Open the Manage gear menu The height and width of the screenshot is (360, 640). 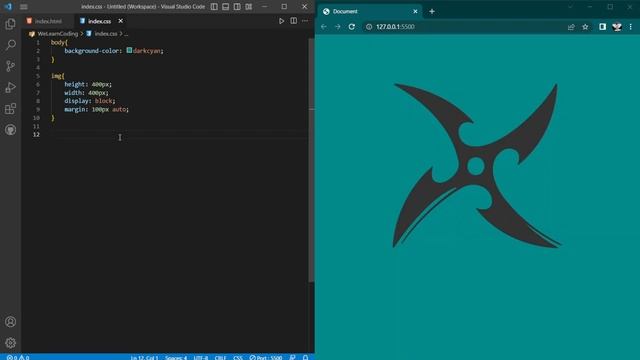click(x=11, y=343)
